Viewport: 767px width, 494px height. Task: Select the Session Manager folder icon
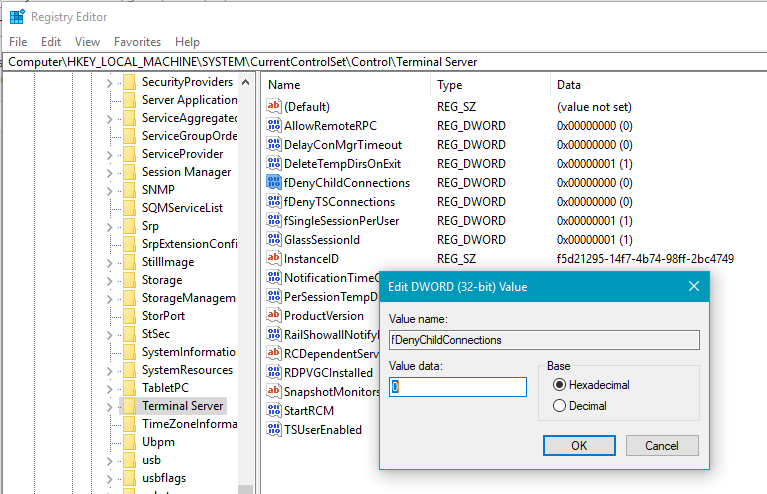point(129,172)
